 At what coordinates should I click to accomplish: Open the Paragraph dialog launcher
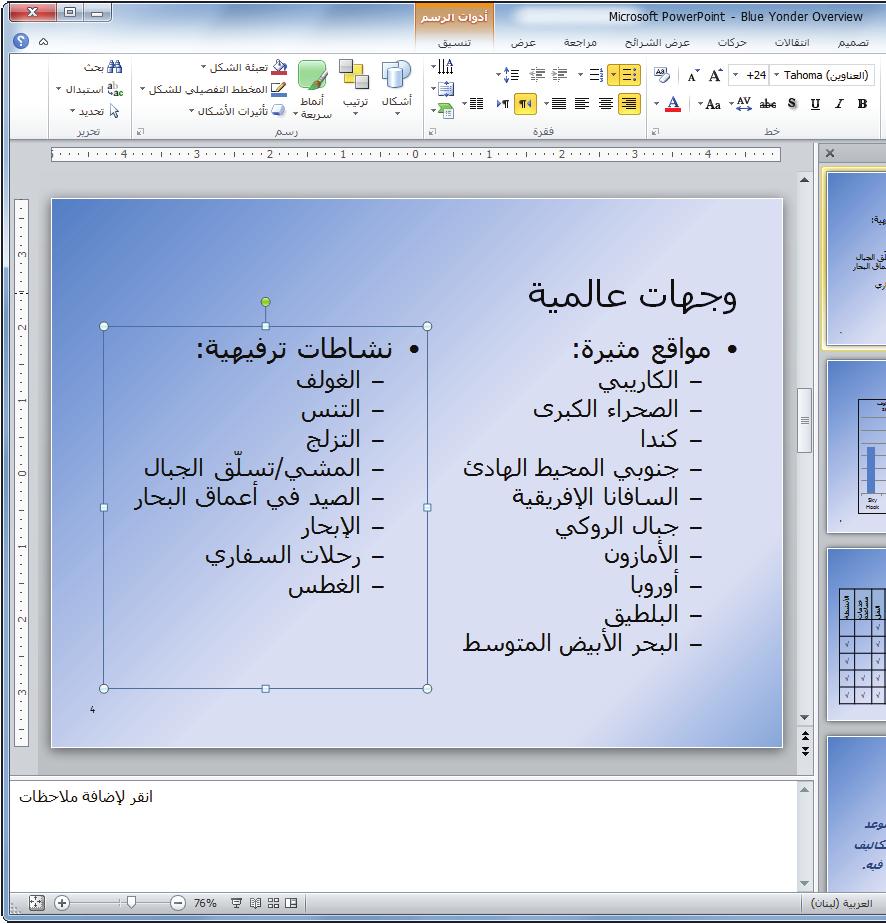pyautogui.click(x=432, y=132)
